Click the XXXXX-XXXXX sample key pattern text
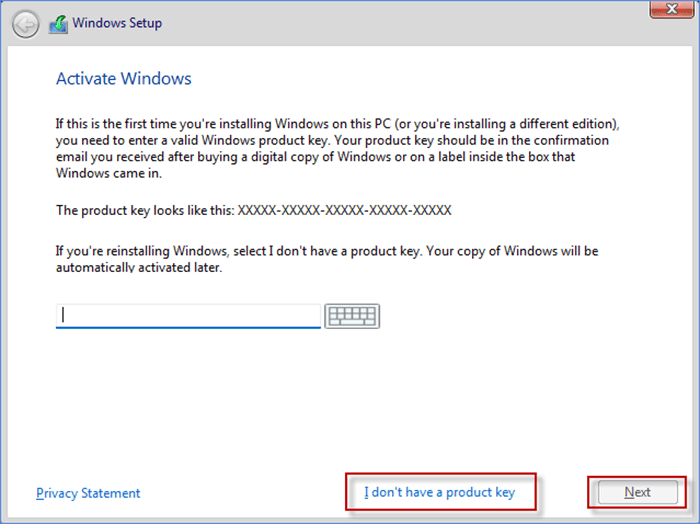The width and height of the screenshot is (700, 524). click(344, 211)
